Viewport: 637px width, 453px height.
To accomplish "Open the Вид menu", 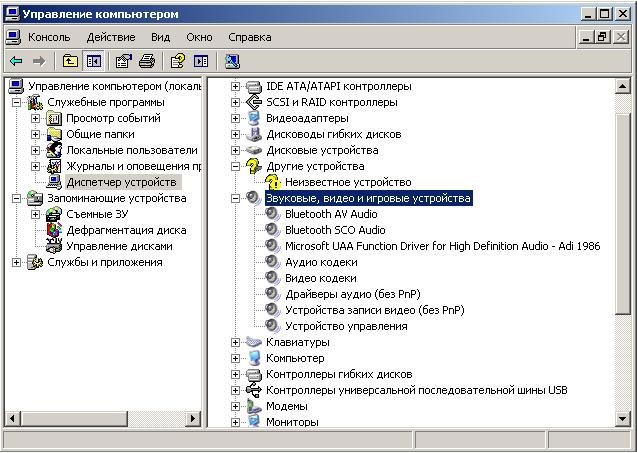I will 160,37.
